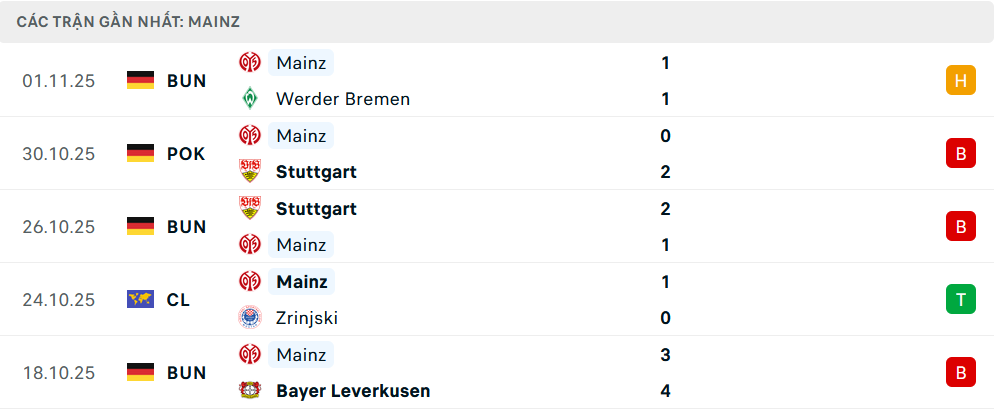1001x410 pixels.
Task: Select the CL competition label
Action: [179, 300]
